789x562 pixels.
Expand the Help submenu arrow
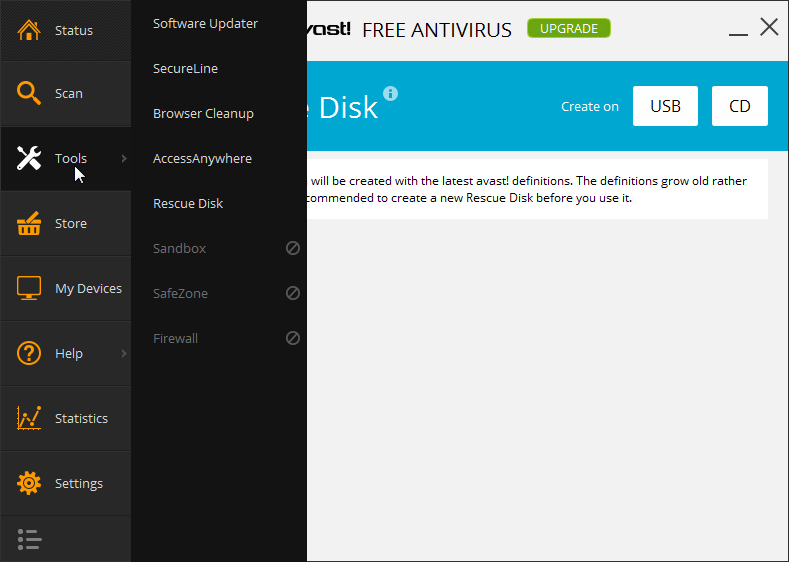click(x=124, y=354)
